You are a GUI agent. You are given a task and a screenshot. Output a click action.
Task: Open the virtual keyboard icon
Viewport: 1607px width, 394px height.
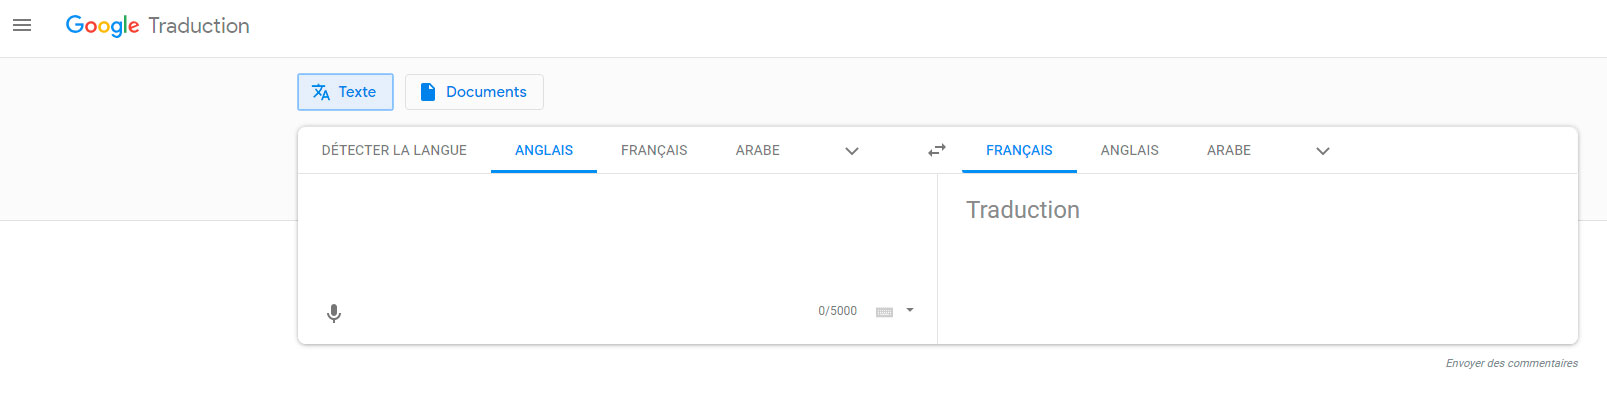[884, 312]
